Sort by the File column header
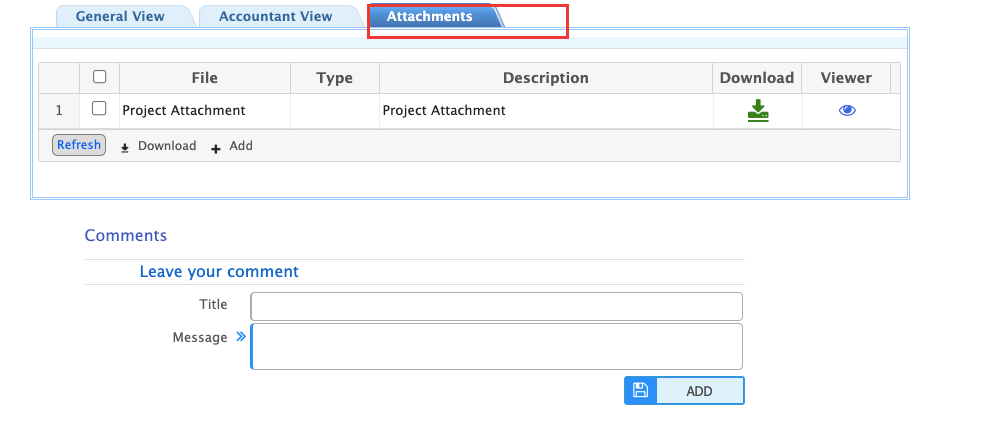990x431 pixels. tap(205, 78)
